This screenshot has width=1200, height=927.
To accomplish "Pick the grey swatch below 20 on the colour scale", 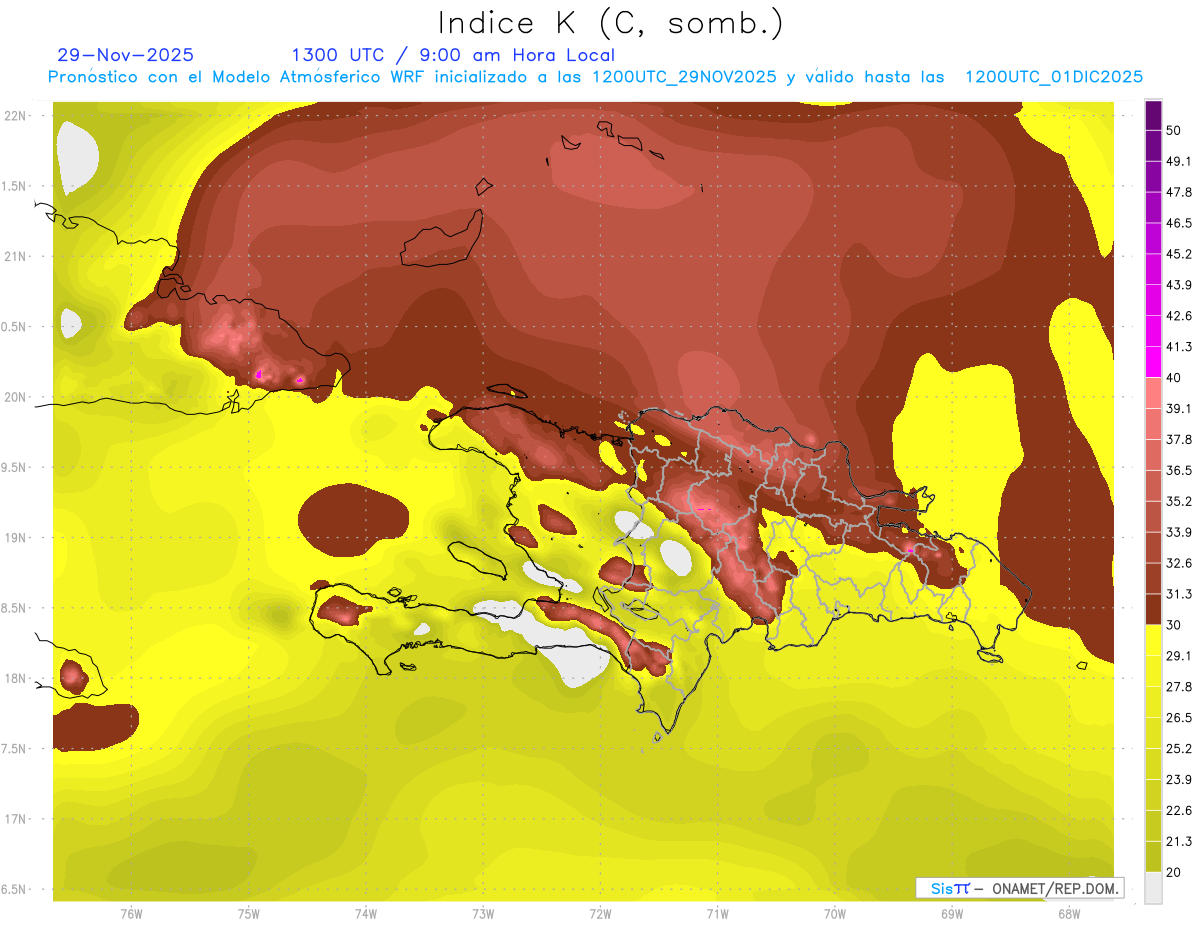I will 1153,887.
